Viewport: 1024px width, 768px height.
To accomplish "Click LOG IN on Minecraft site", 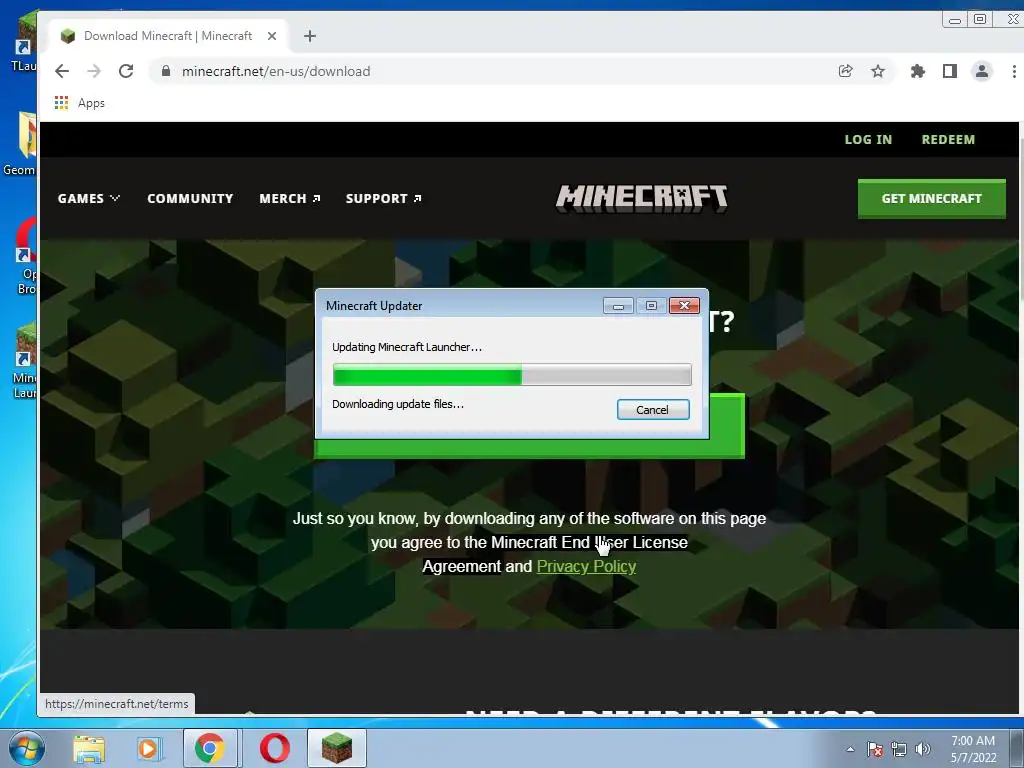I will point(868,140).
